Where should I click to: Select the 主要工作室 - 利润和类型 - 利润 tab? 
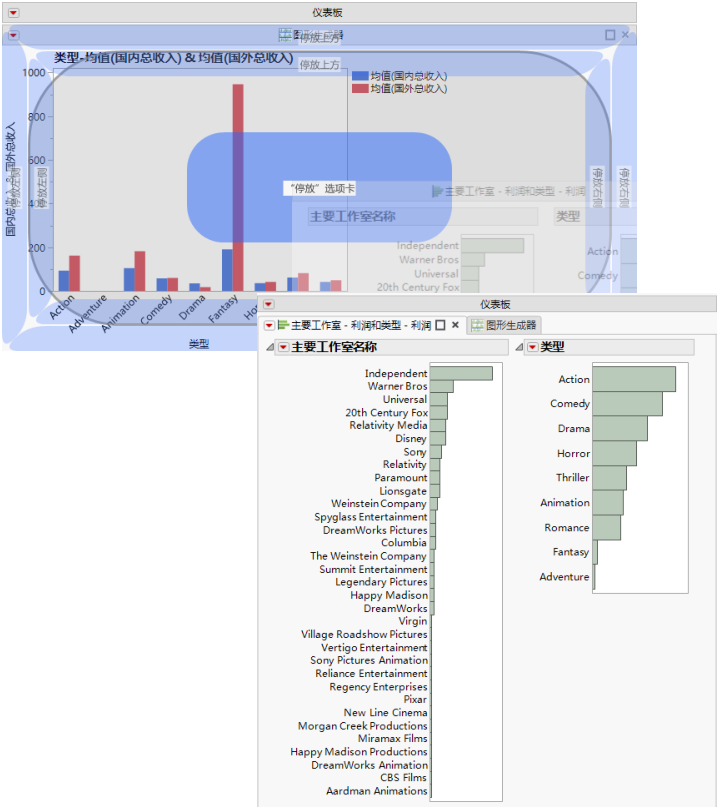click(x=361, y=326)
